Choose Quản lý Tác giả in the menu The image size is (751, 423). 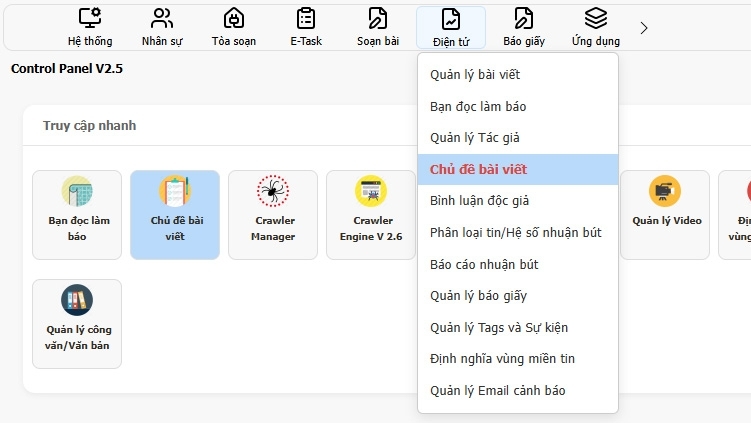(518, 138)
